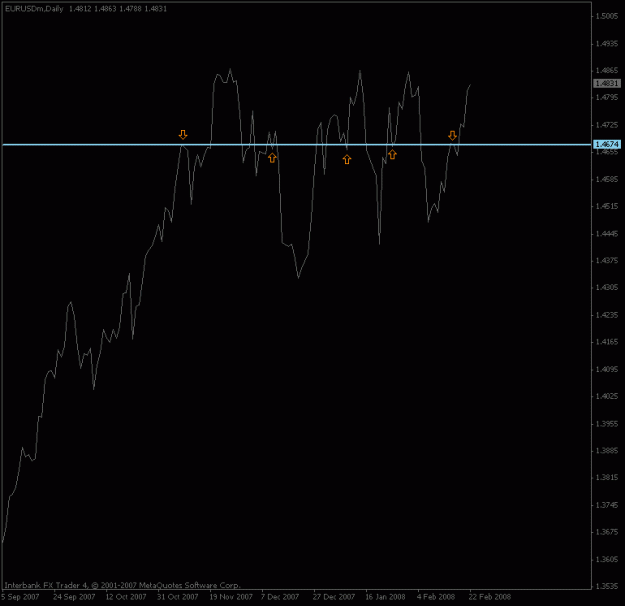Select the orange up arrow near 16 Jan 2008

click(x=392, y=154)
